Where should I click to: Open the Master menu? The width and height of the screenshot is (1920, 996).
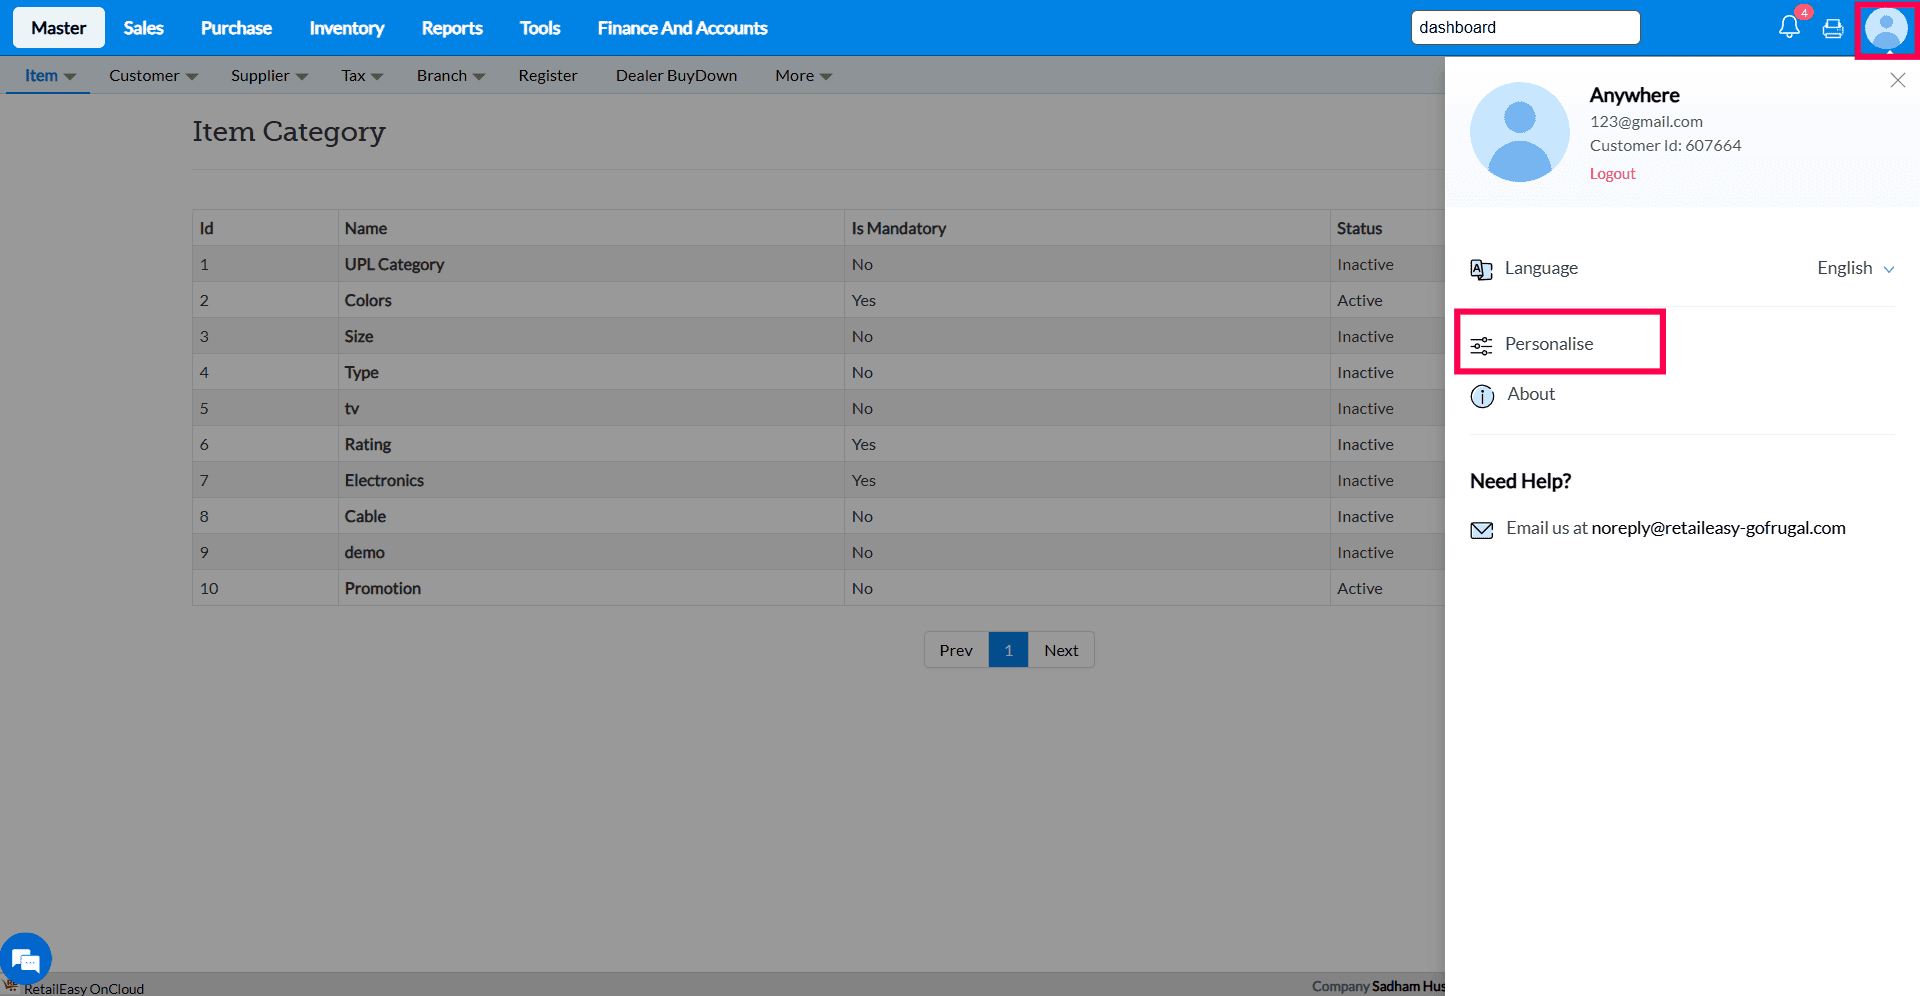(59, 28)
